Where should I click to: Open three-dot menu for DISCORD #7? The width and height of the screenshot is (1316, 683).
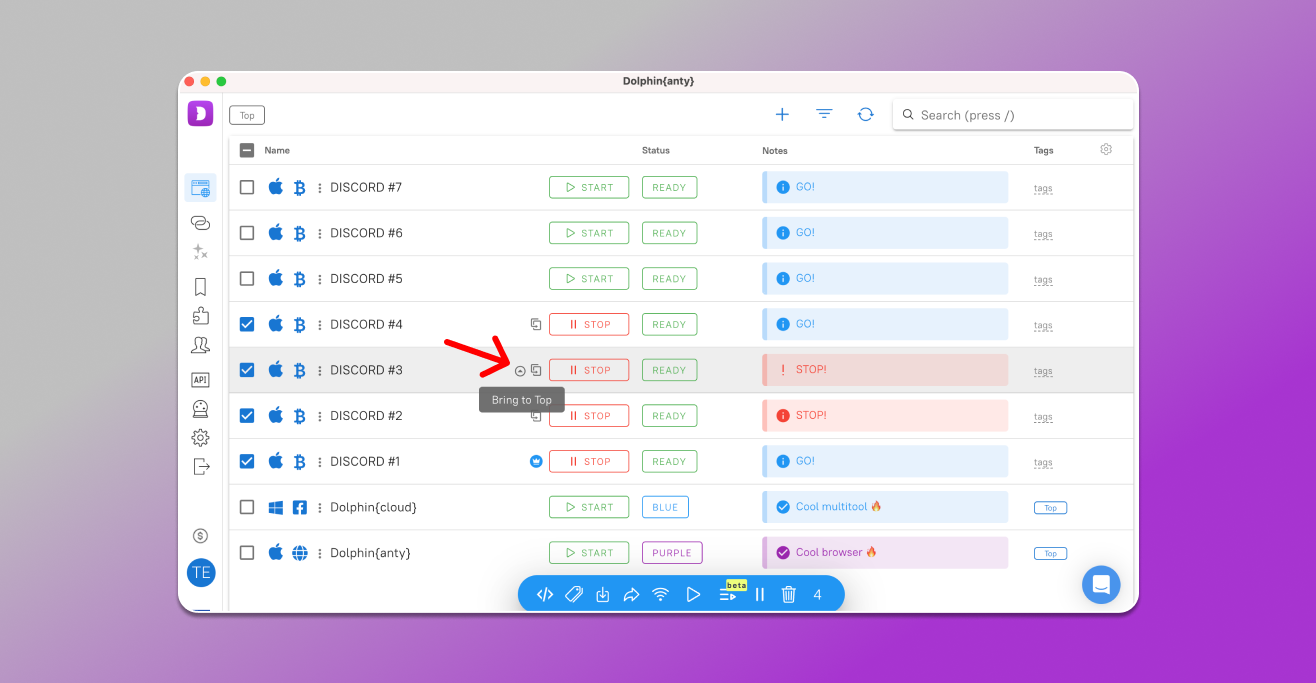coord(320,188)
